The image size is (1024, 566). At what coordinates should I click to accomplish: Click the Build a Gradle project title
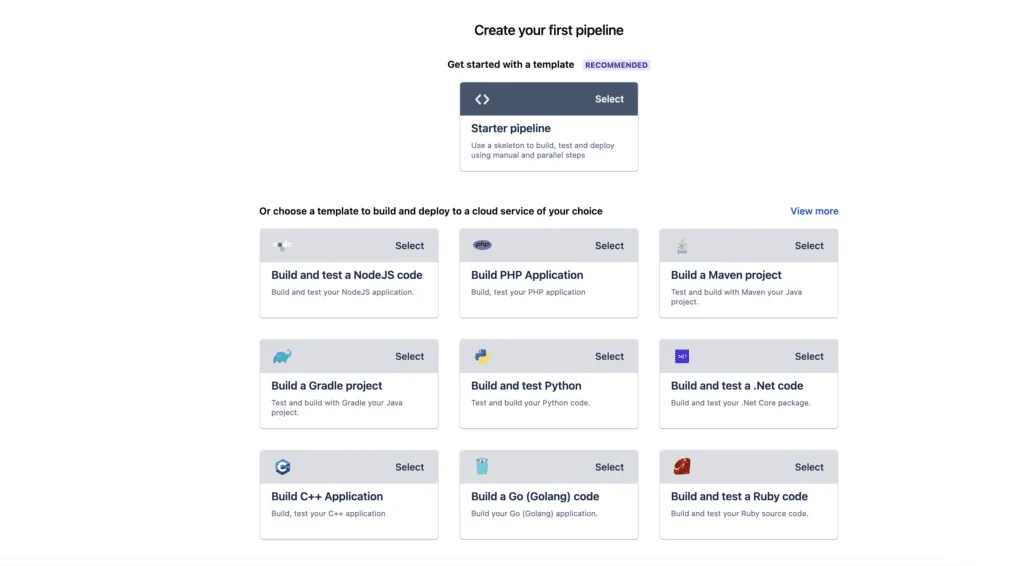pos(327,386)
